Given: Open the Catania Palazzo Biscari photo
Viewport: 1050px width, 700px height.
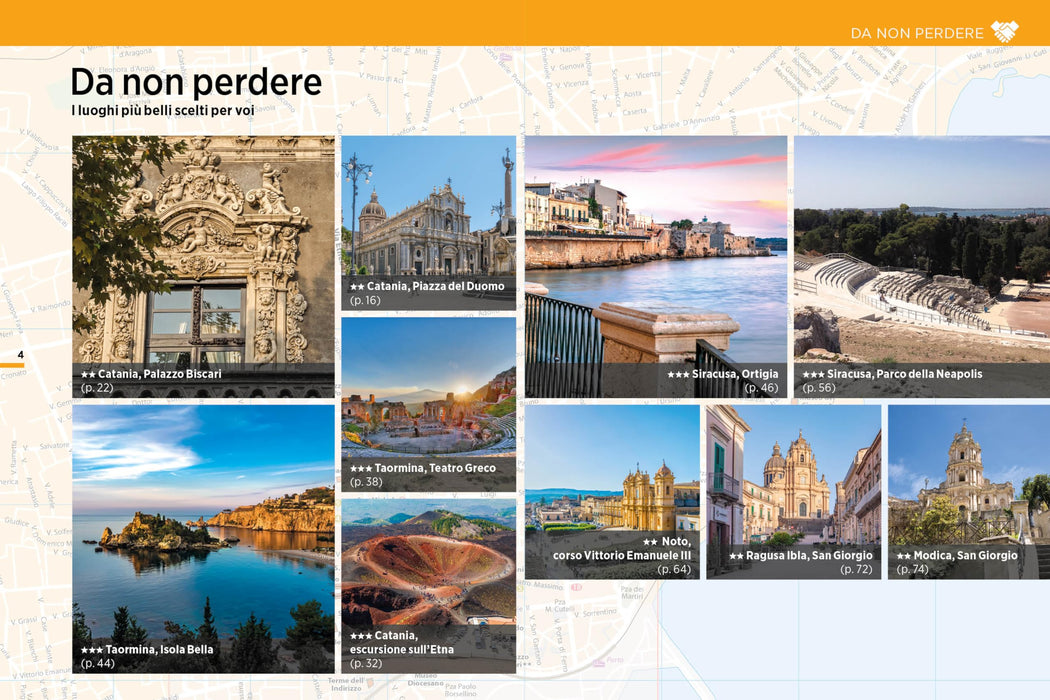Looking at the screenshot, I should tap(204, 267).
